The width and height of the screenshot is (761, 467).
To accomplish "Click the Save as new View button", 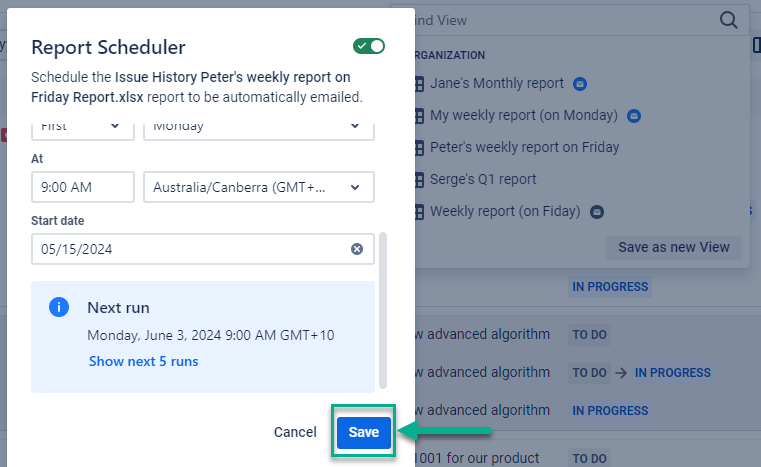I will [x=673, y=247].
